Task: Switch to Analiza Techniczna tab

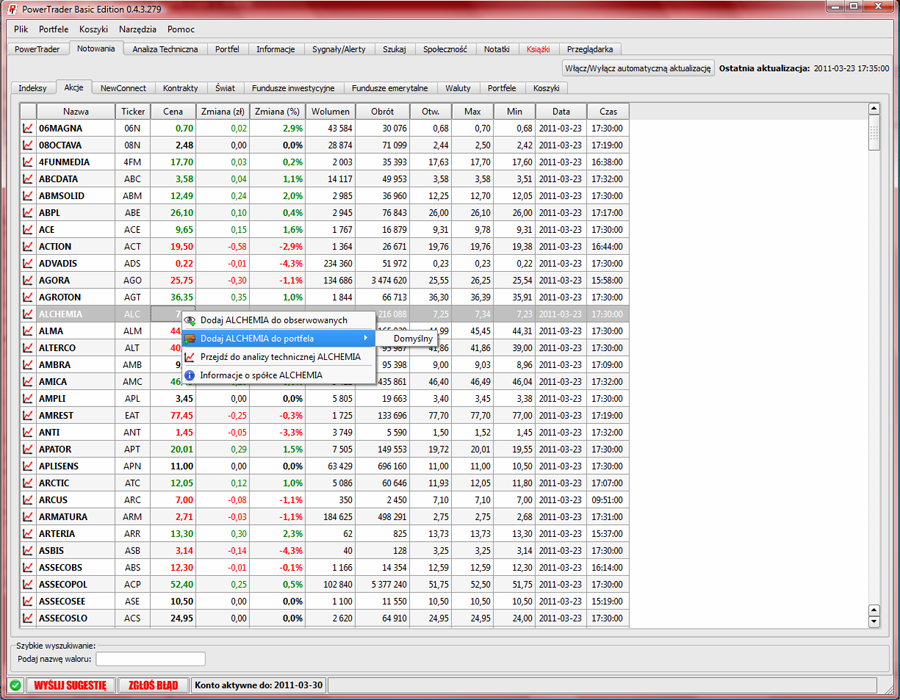Action: 165,49
